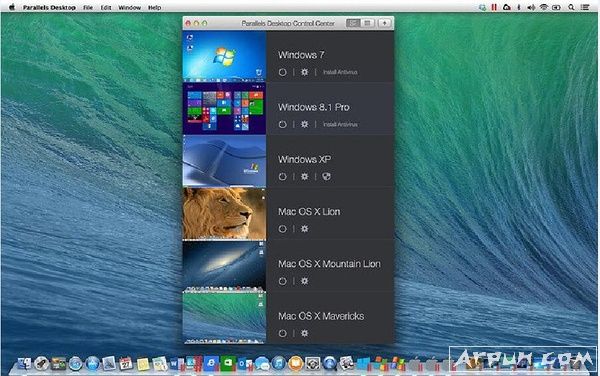Click the Windows 7 name label
Image resolution: width=600 pixels, height=376 pixels.
[x=301, y=55]
